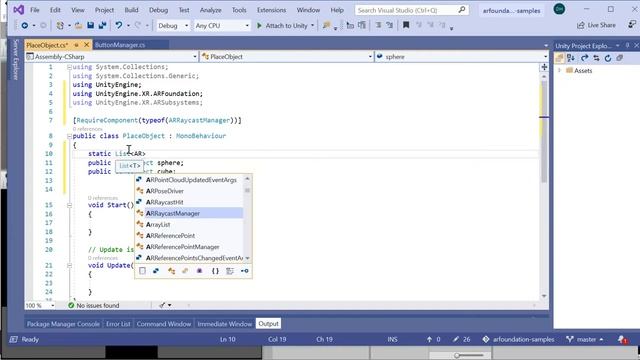The image size is (640, 360).
Task: Open the Debug menu
Action: tap(158, 10)
